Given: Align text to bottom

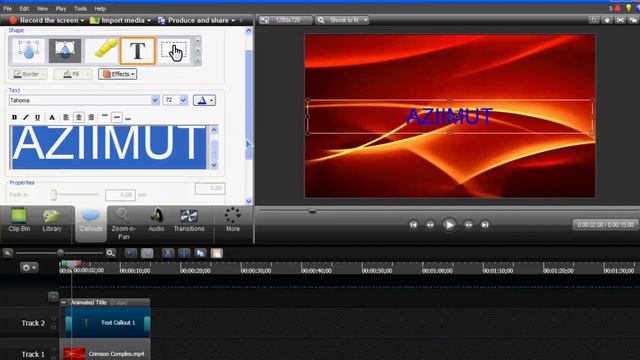Looking at the screenshot, I should 128,118.
